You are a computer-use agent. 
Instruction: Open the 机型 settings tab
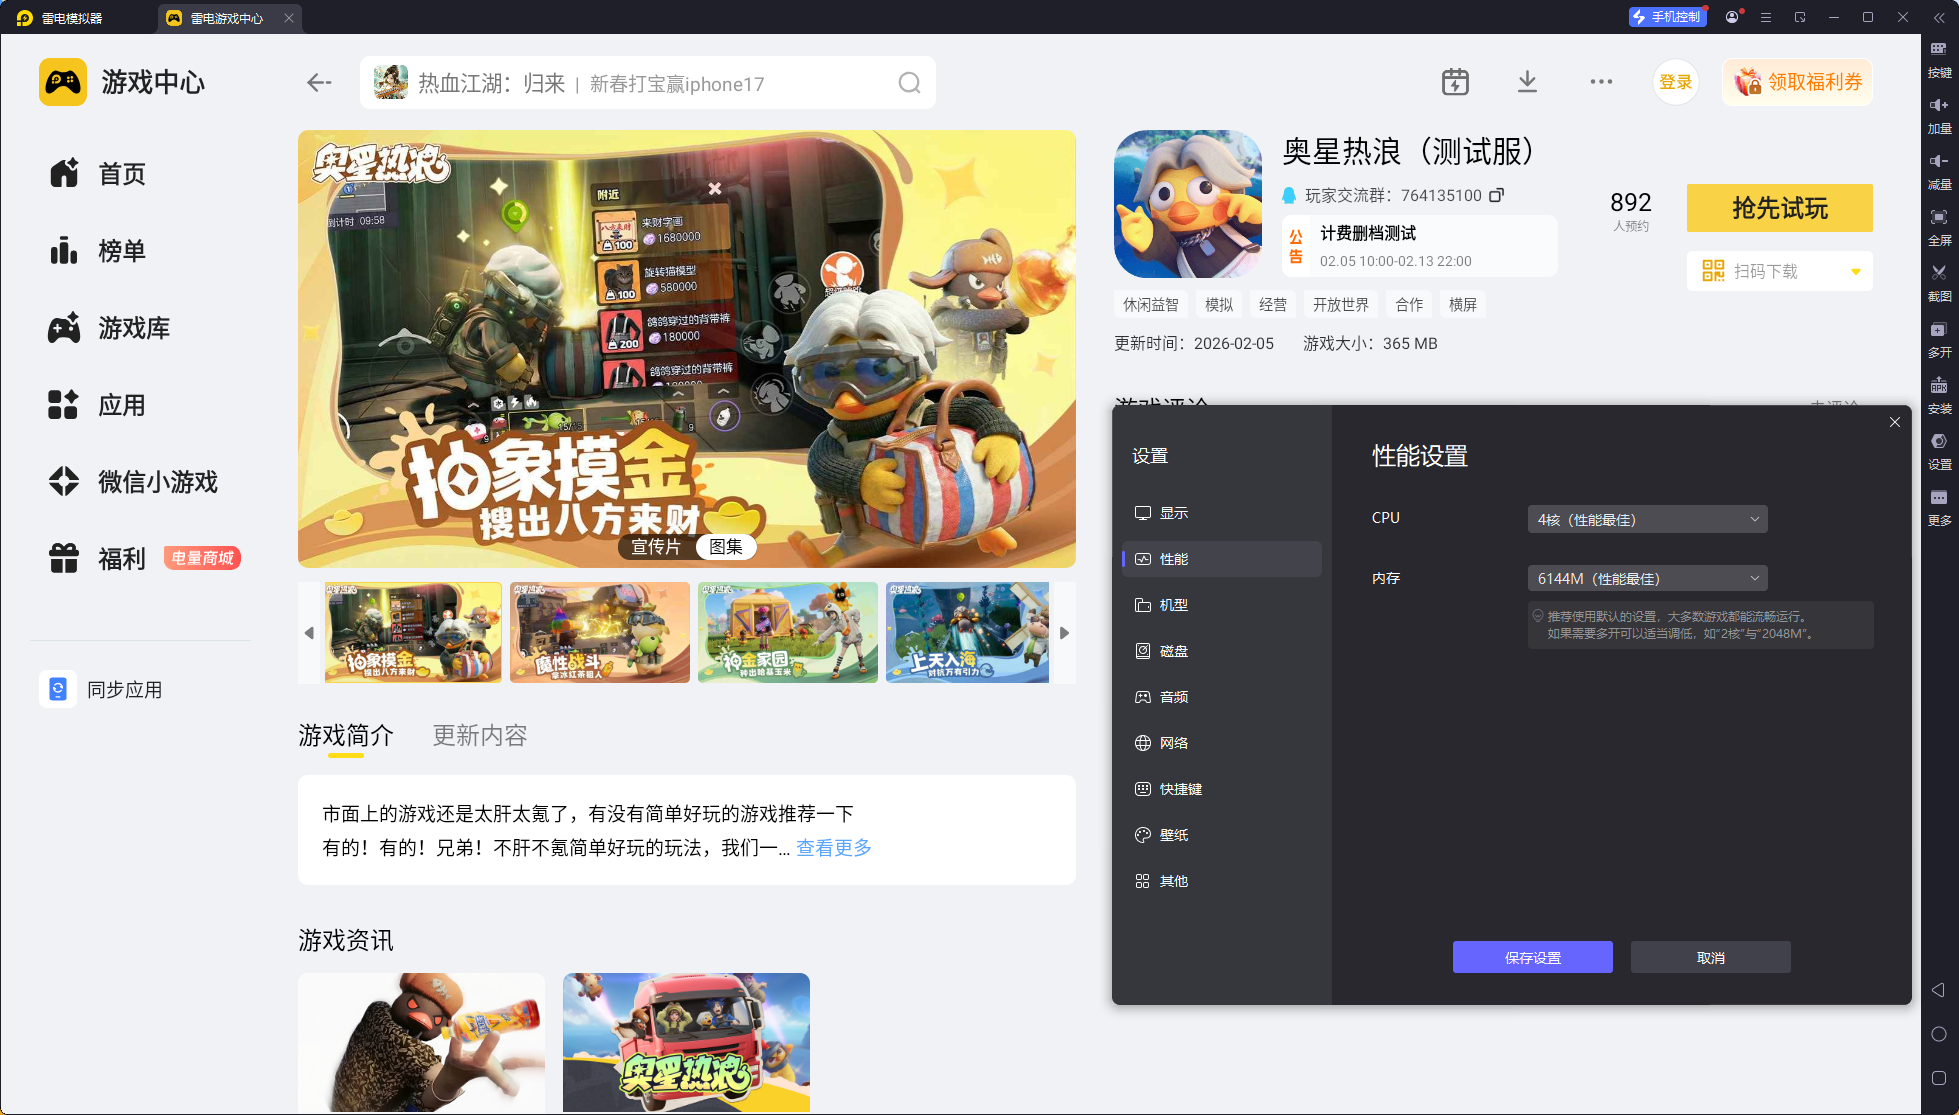pyautogui.click(x=1174, y=605)
